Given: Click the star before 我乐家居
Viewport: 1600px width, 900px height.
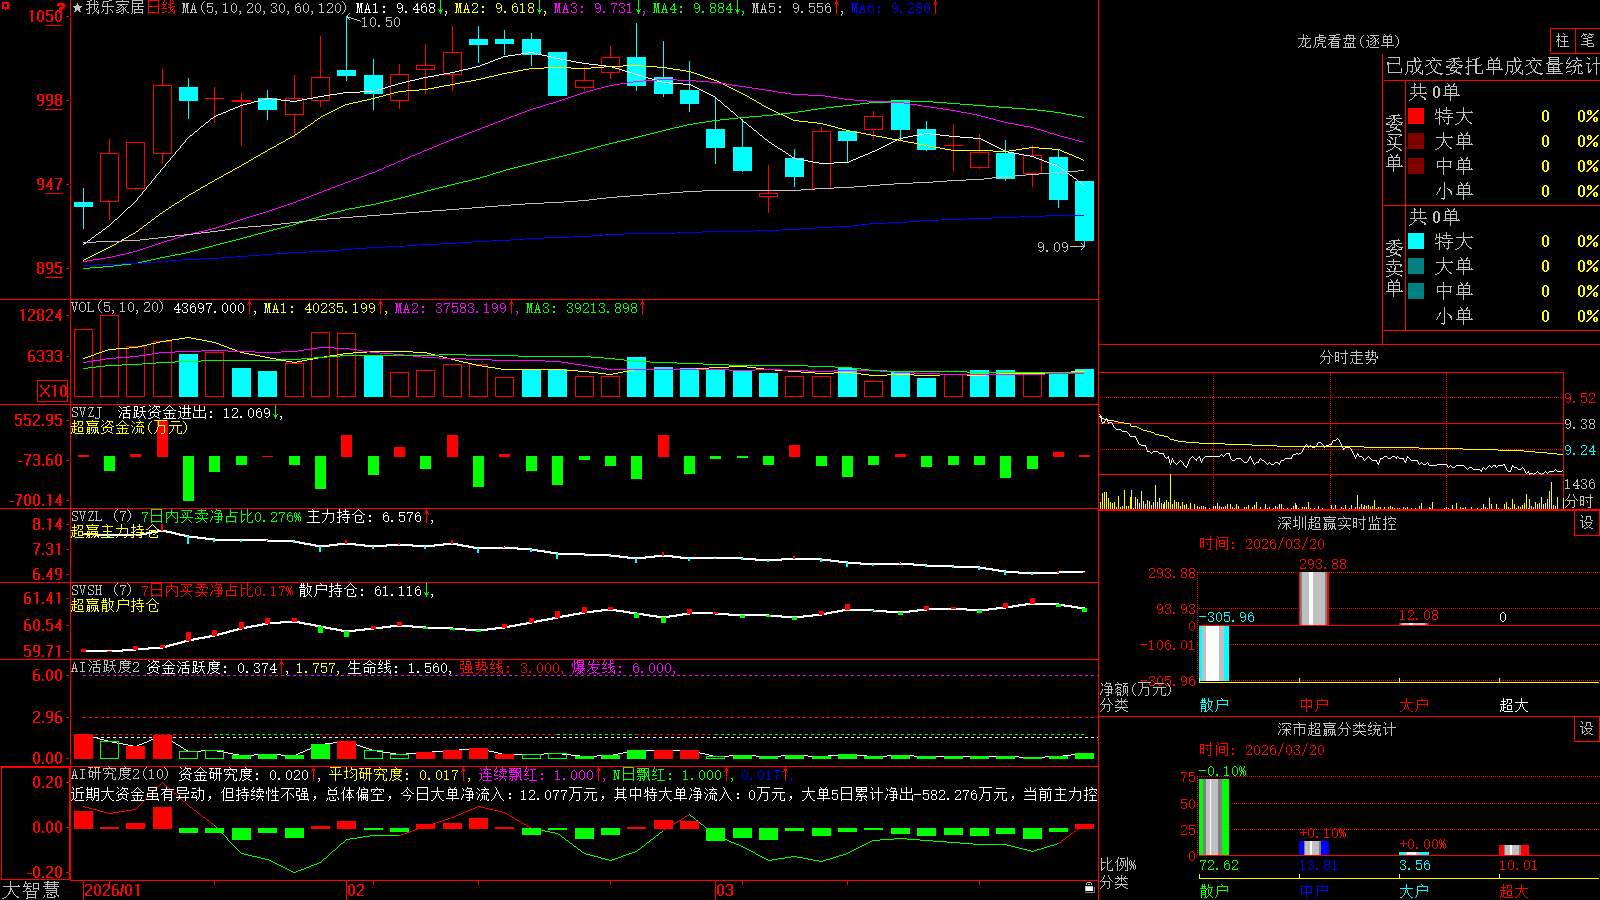Looking at the screenshot, I should point(77,8).
